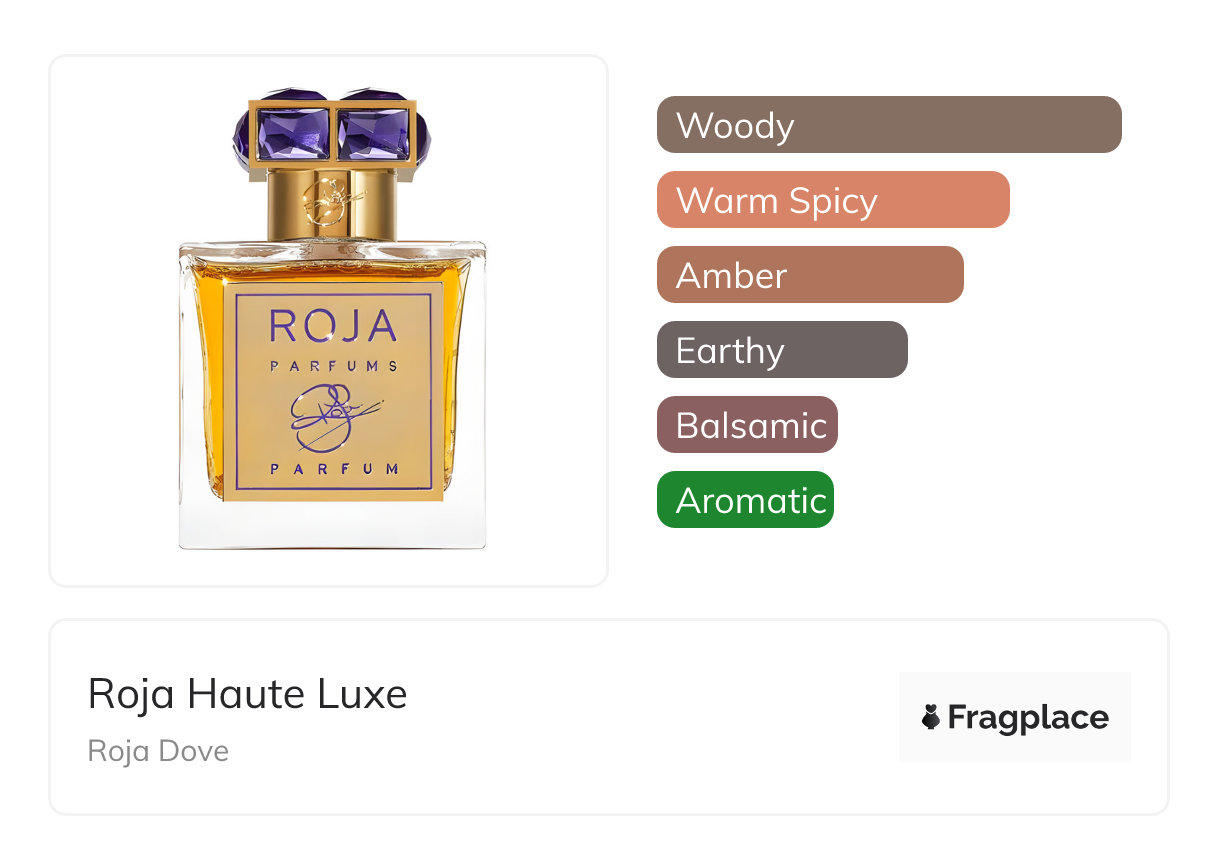Screen dimensions: 1218x864
Task: Click the right purple crystal on cap
Action: [373, 133]
